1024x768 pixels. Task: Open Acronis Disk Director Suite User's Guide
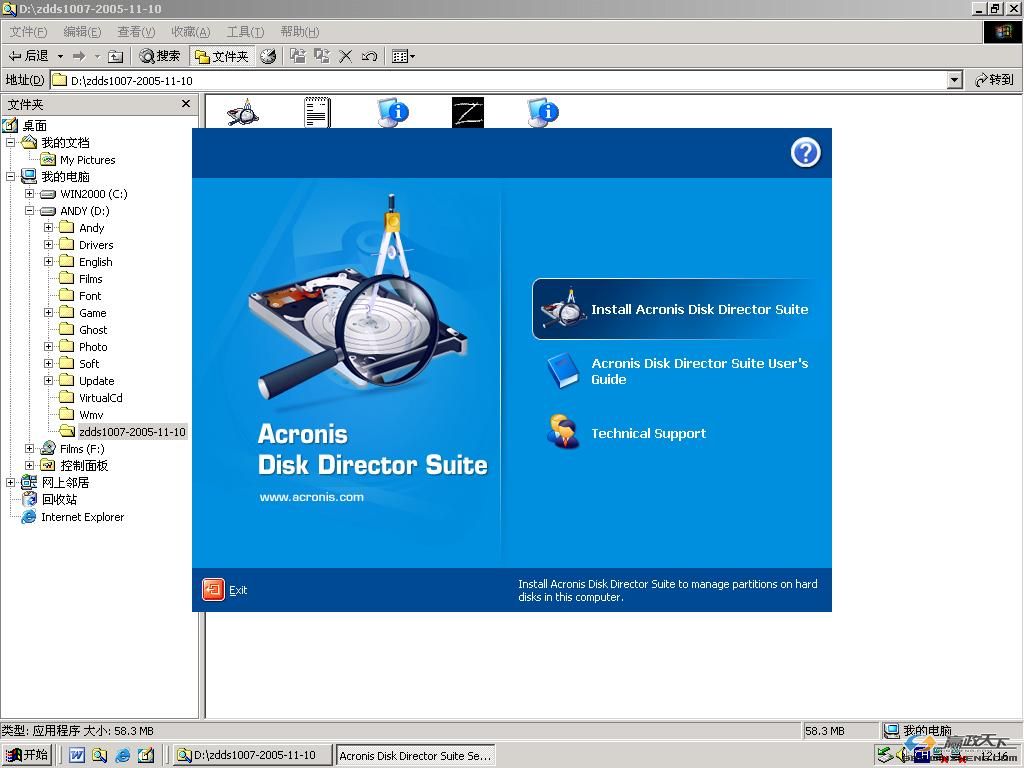click(699, 371)
